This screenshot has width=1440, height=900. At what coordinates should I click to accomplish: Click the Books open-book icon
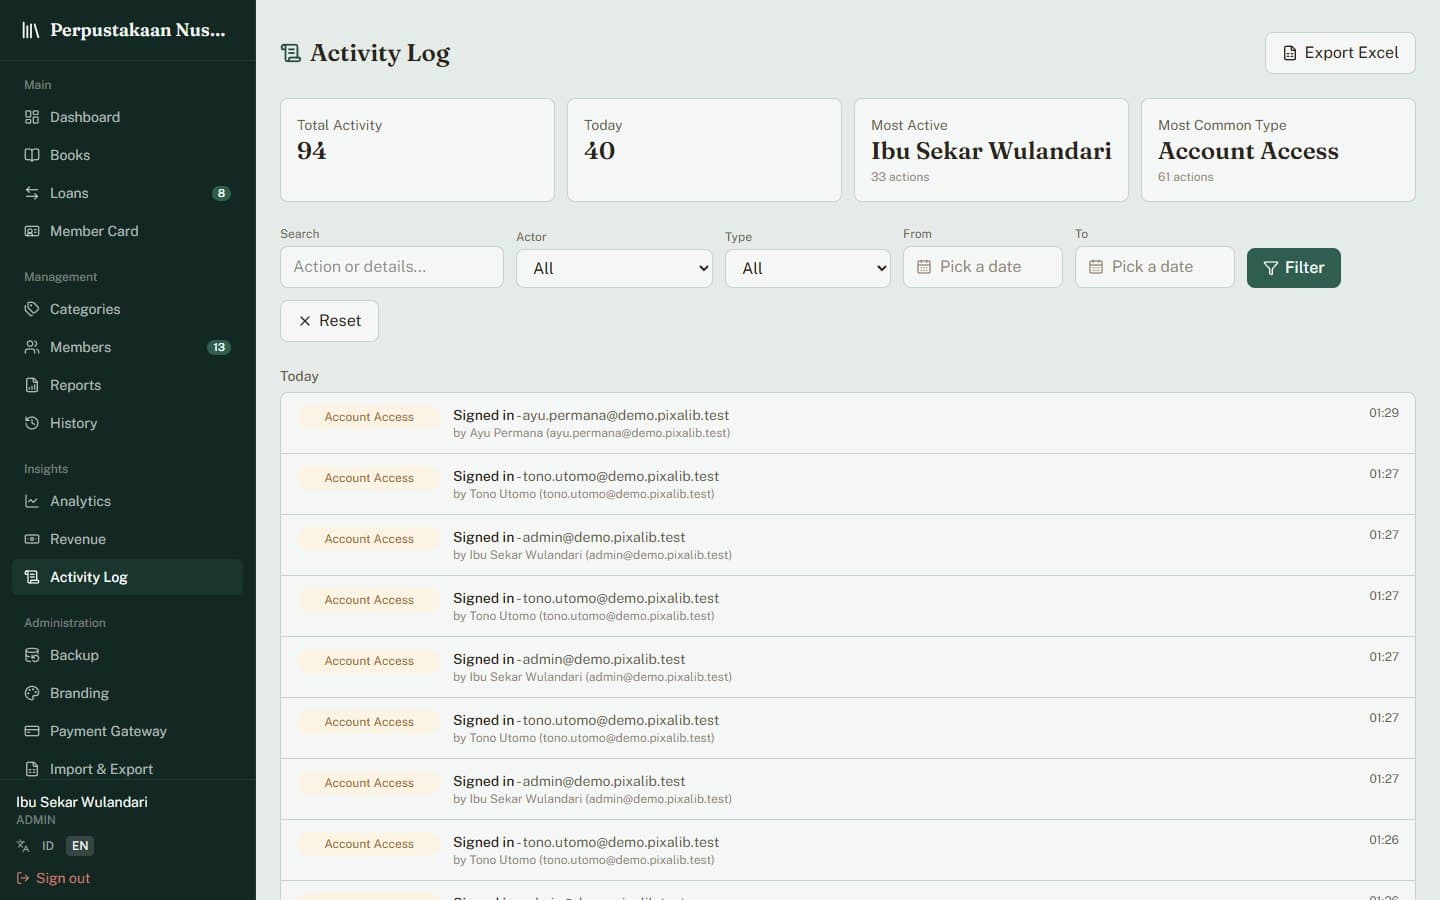coord(32,155)
